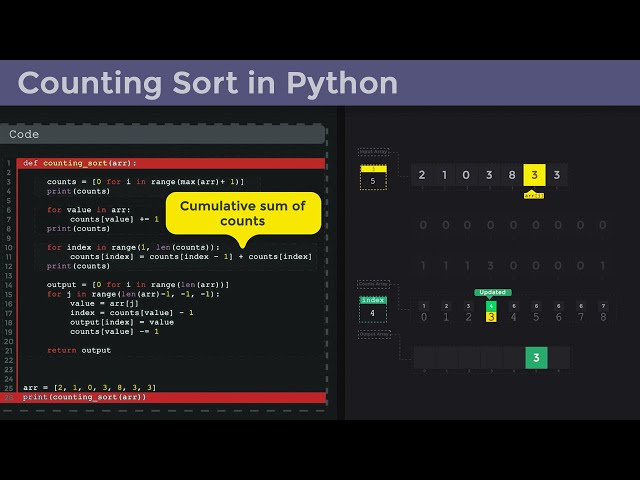Click the "1" cell in the input array
This screenshot has height=480, width=640.
444,175
